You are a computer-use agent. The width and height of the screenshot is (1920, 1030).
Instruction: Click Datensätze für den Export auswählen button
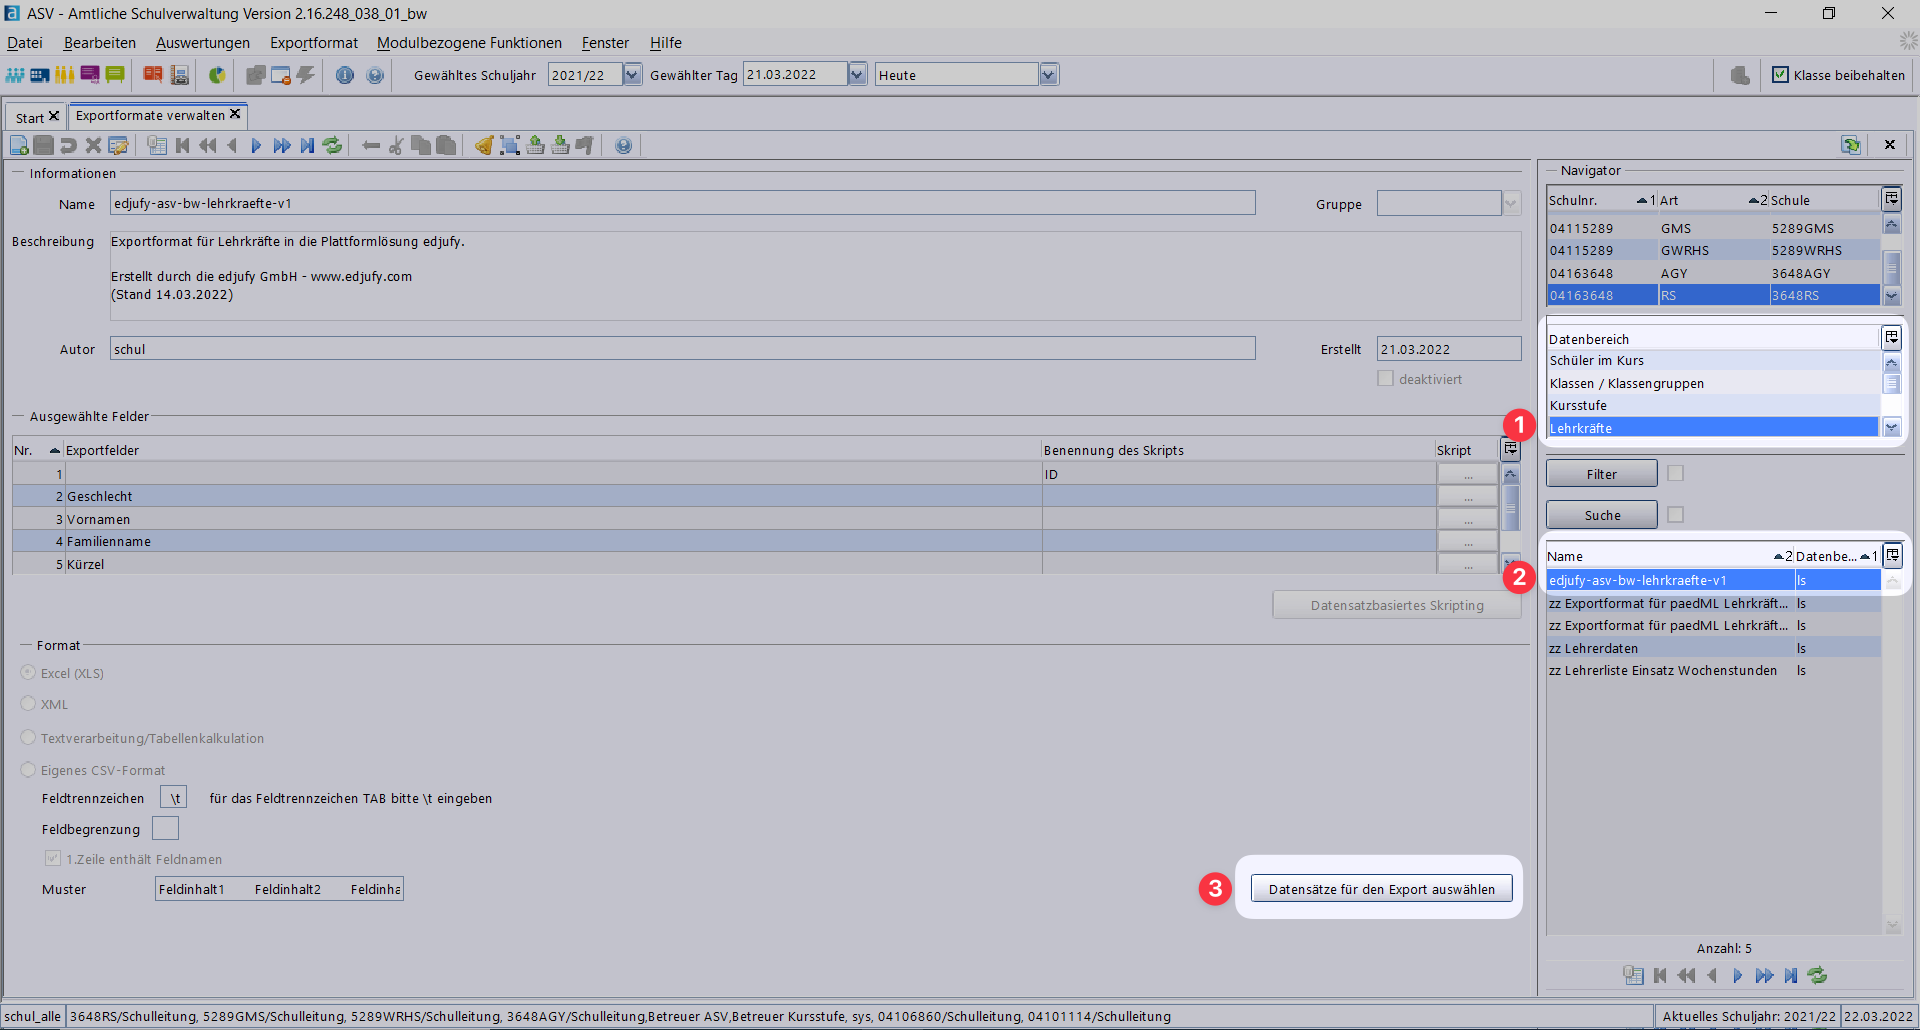(x=1381, y=889)
